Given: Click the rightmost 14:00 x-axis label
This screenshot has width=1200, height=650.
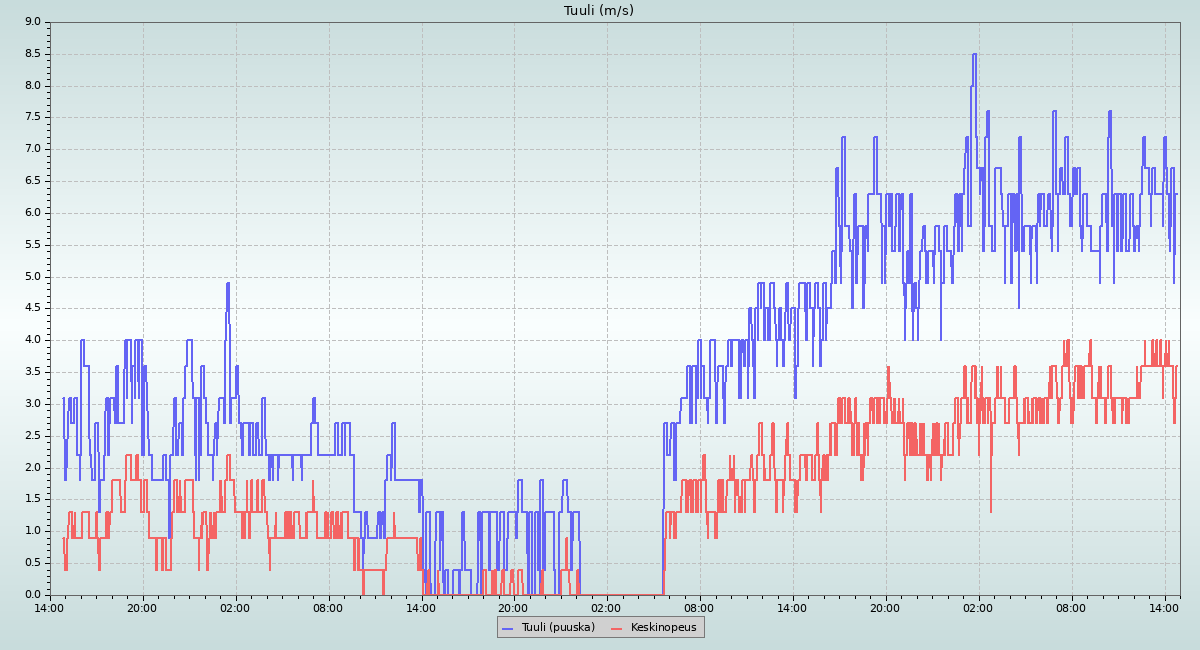Looking at the screenshot, I should [1164, 607].
